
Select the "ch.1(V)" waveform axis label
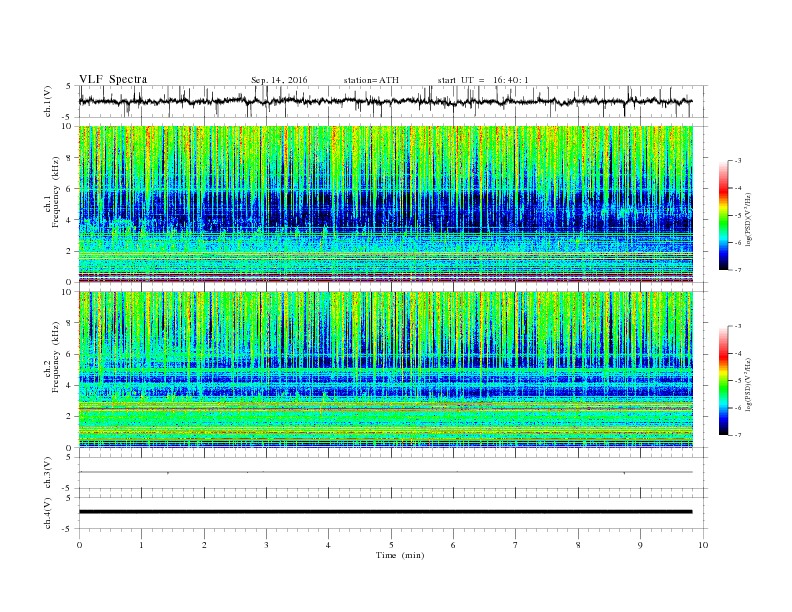pos(48,101)
